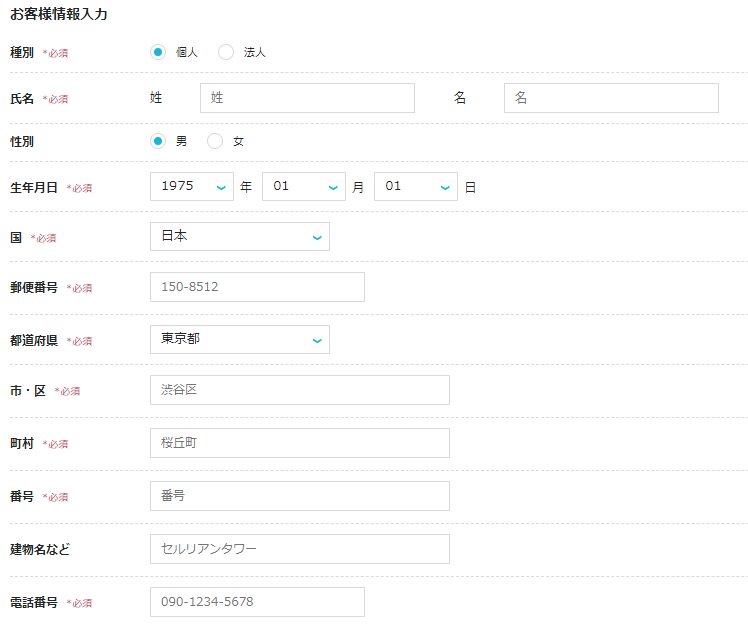Focus the 番号 address number field
Screen dimensions: 748x640
point(299,496)
